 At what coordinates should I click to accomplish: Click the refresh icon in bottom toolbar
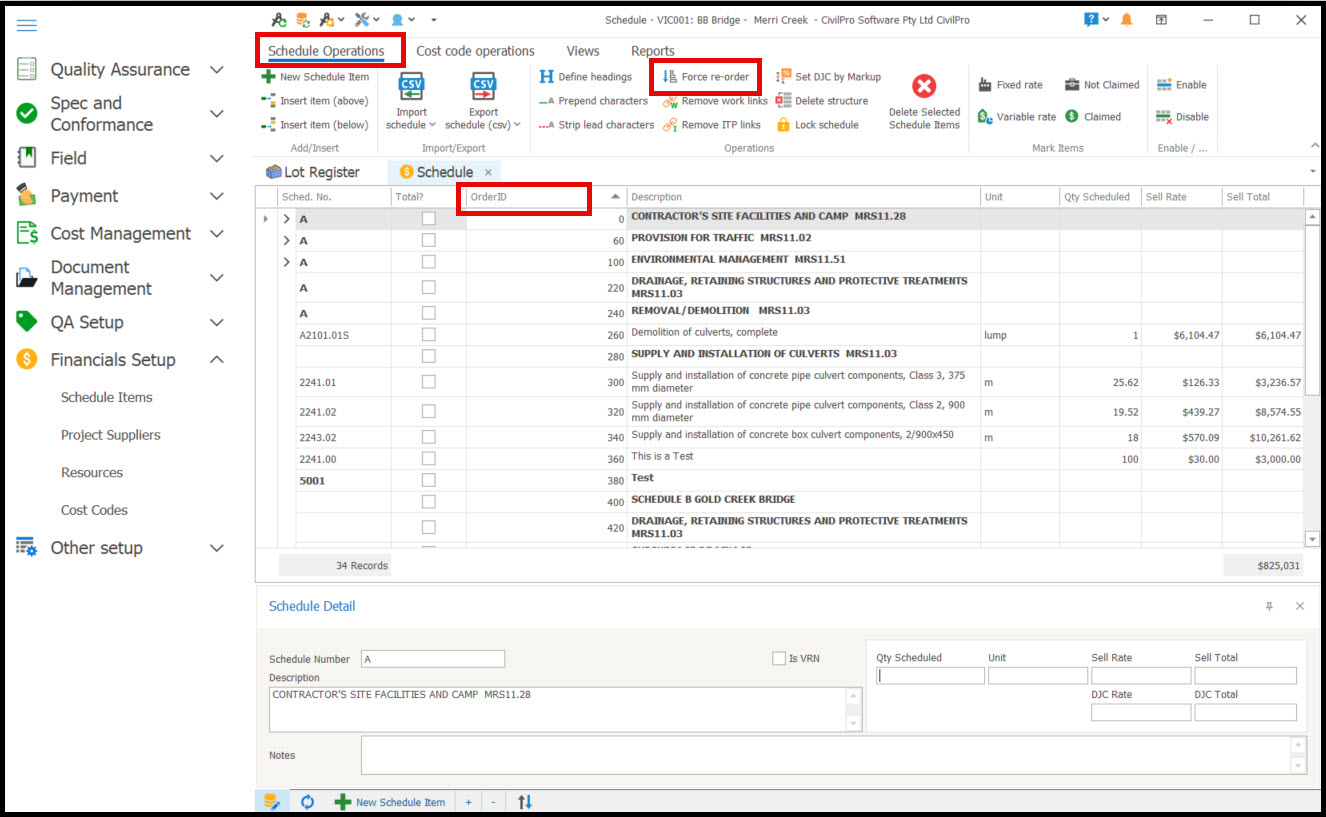(x=308, y=802)
